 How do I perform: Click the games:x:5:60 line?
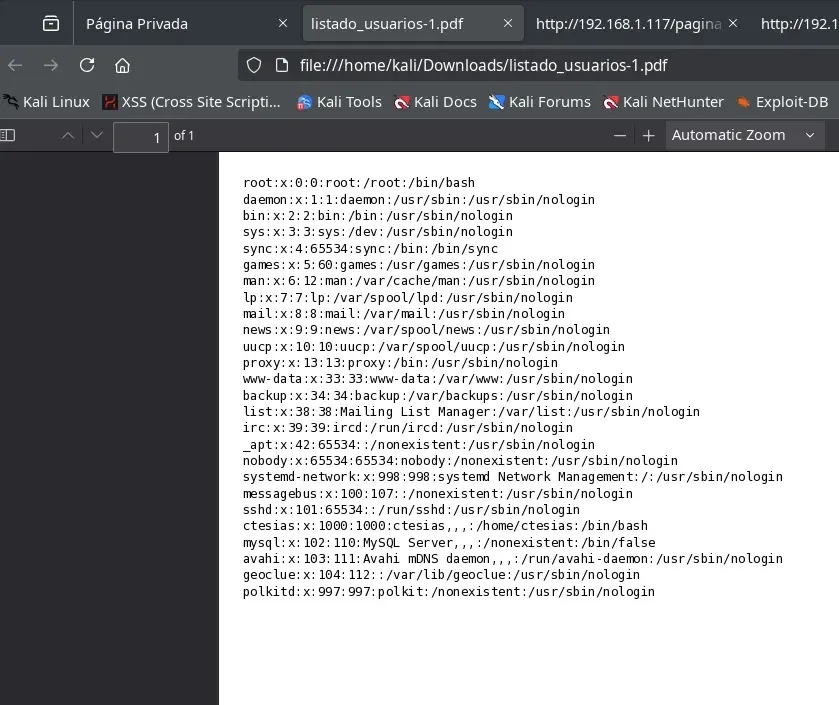click(x=419, y=265)
